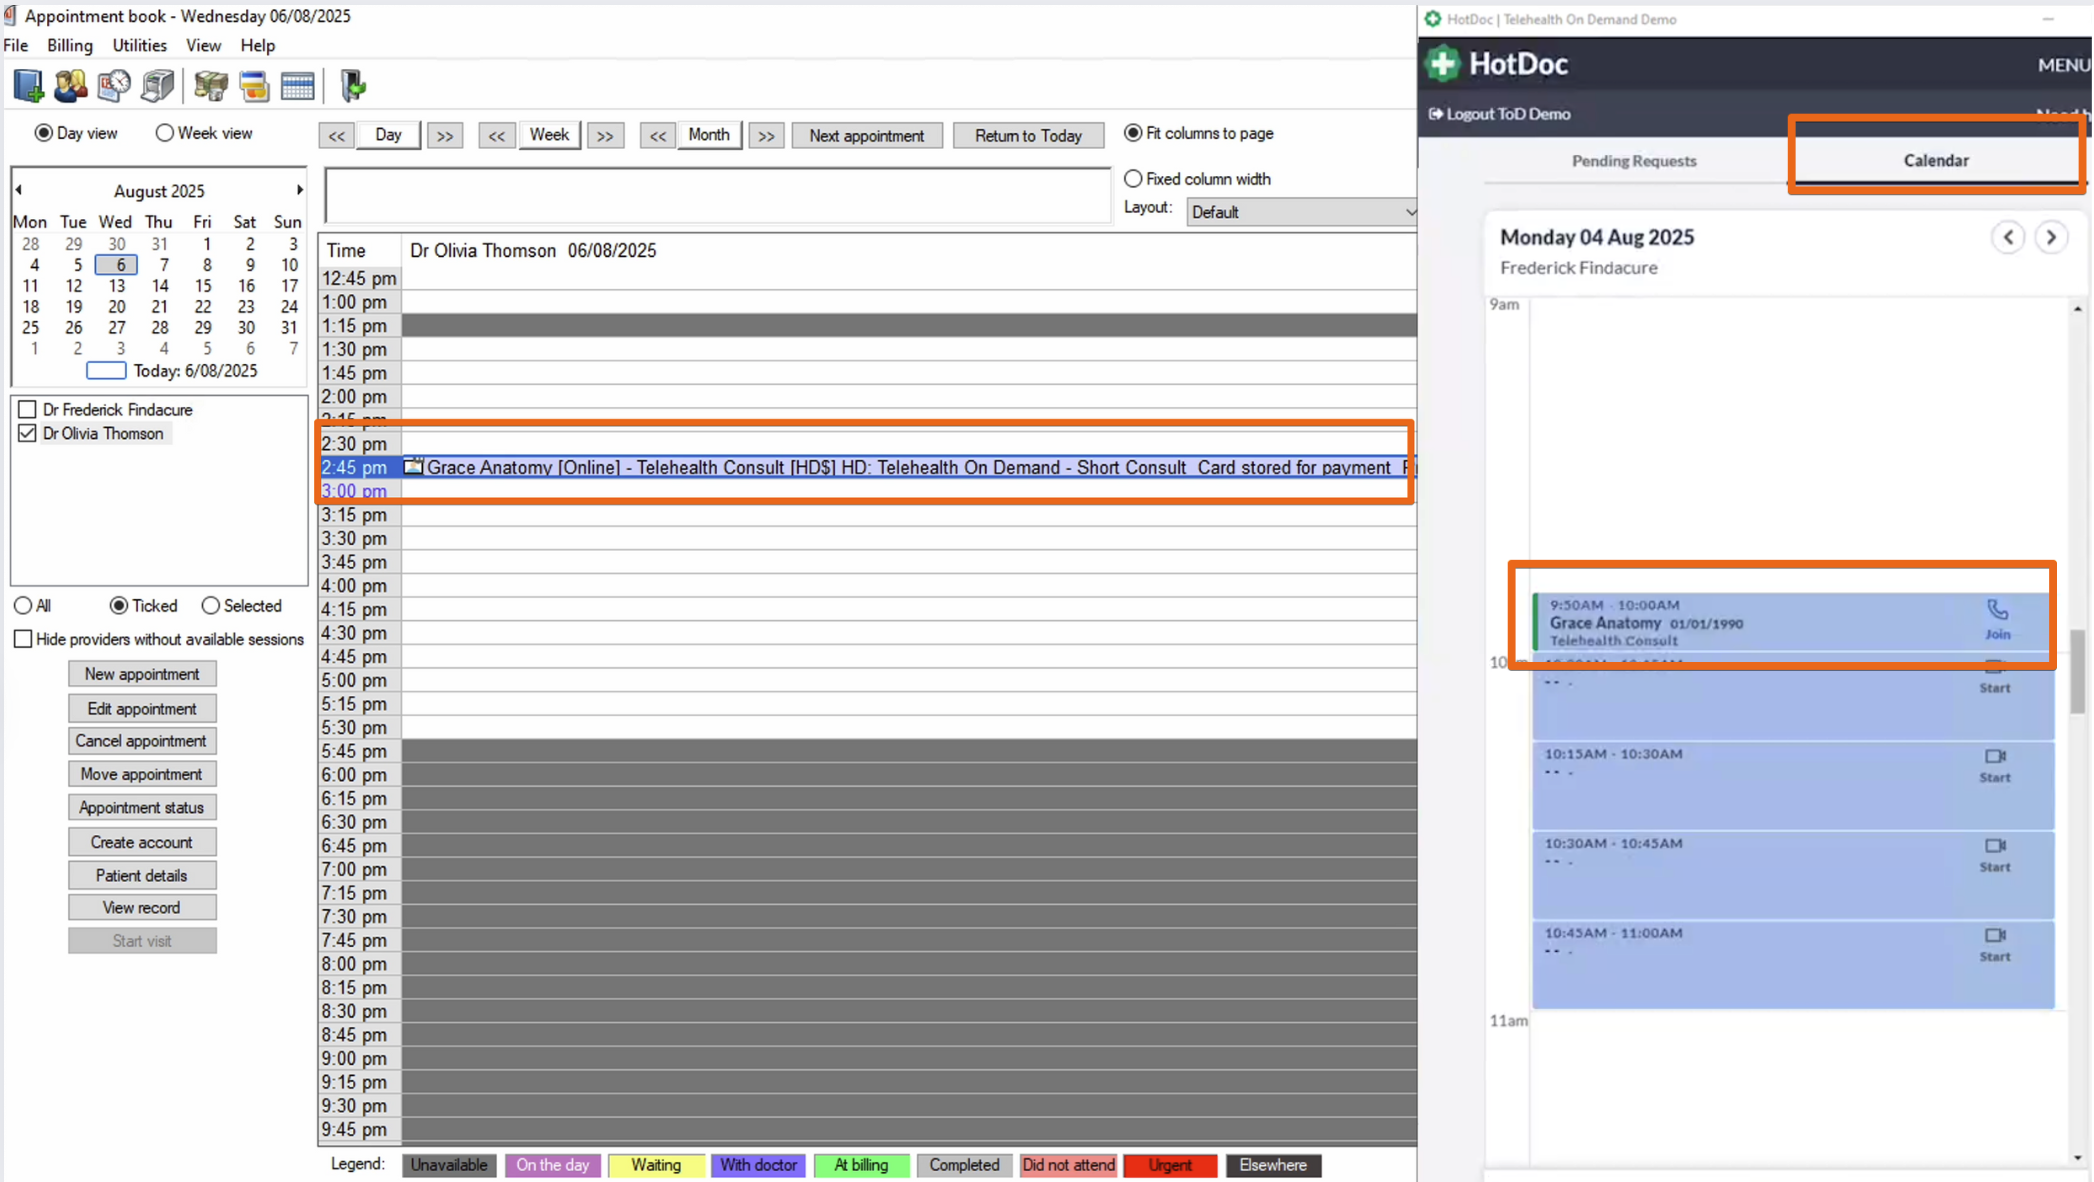Open the Help menu

(x=258, y=45)
